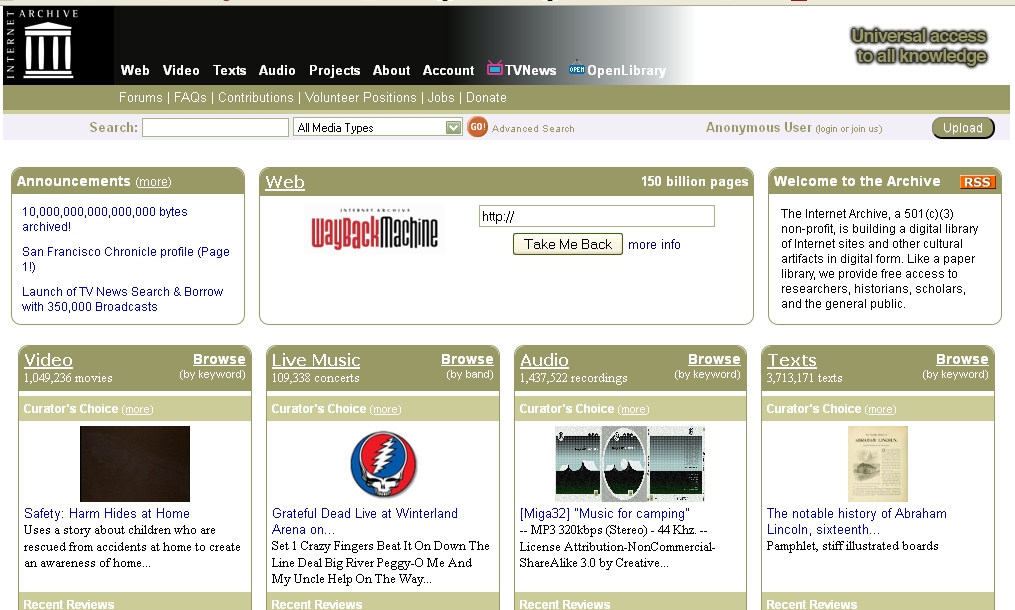Open the Jobs link
This screenshot has width=1015, height=610.
coord(441,98)
